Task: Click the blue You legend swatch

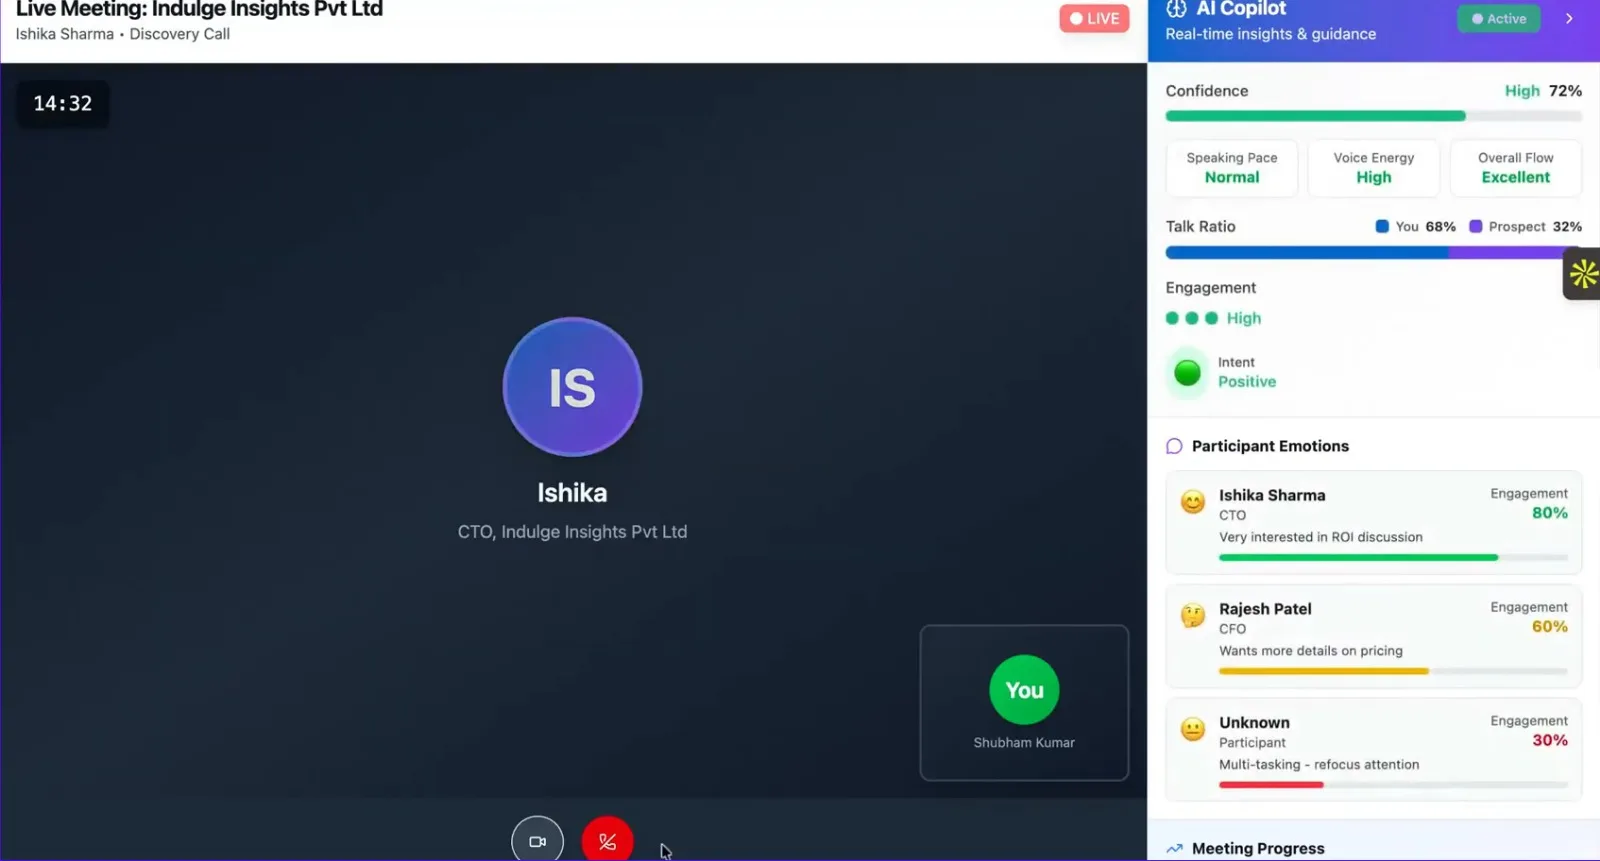Action: [1382, 227]
